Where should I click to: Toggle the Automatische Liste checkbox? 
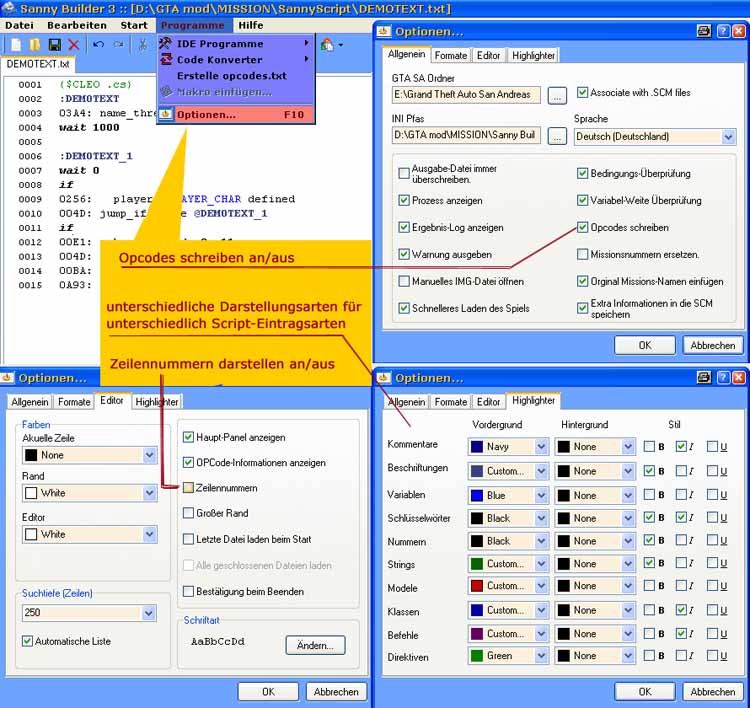coord(28,641)
